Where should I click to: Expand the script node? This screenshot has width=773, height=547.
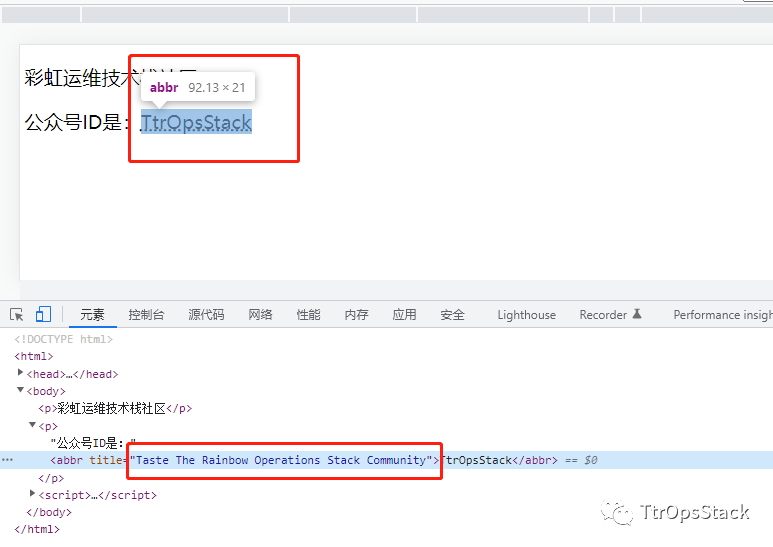(32, 493)
